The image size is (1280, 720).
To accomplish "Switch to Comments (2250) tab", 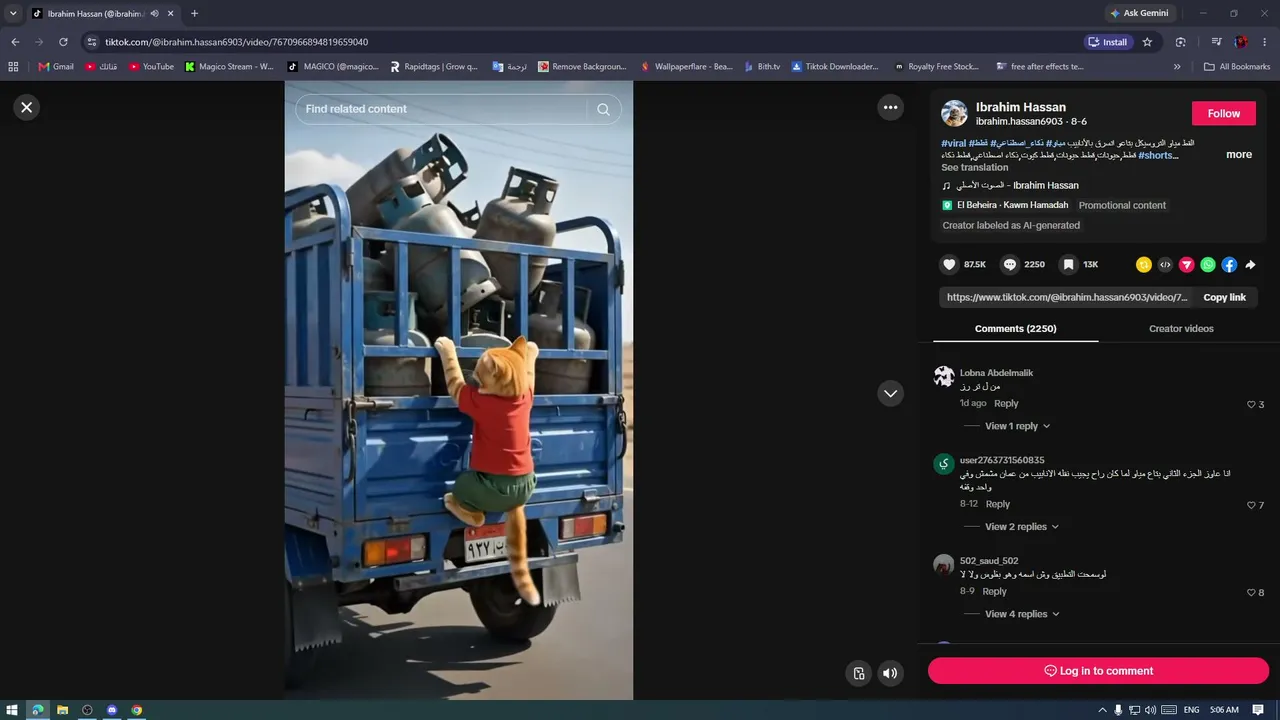I will click(1015, 328).
